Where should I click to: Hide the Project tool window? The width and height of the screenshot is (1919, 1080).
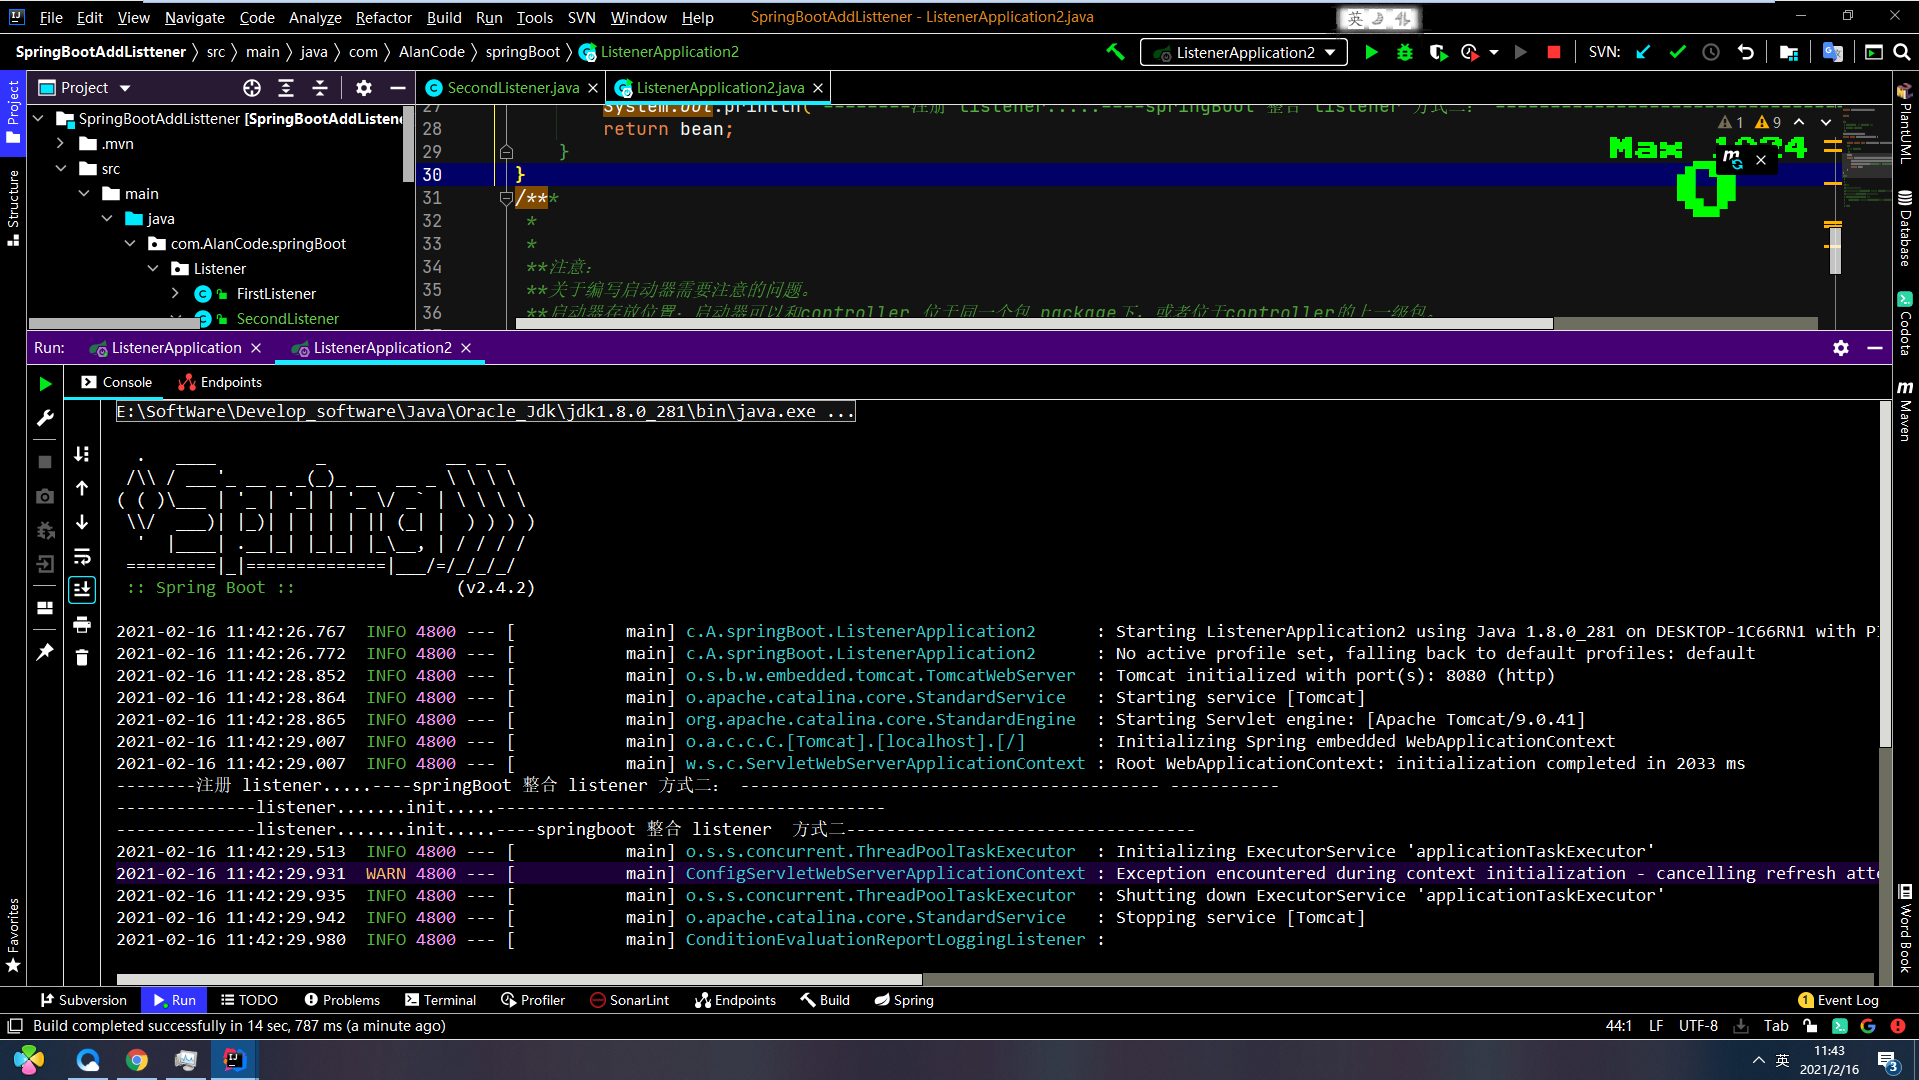tap(397, 88)
